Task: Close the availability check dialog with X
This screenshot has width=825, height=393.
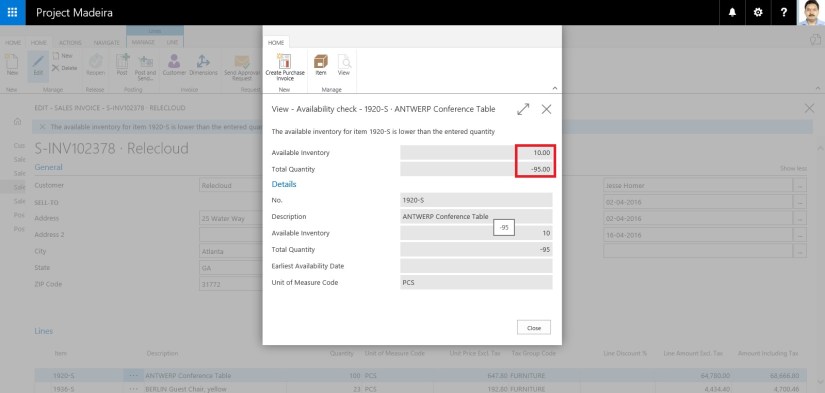Action: (x=547, y=109)
